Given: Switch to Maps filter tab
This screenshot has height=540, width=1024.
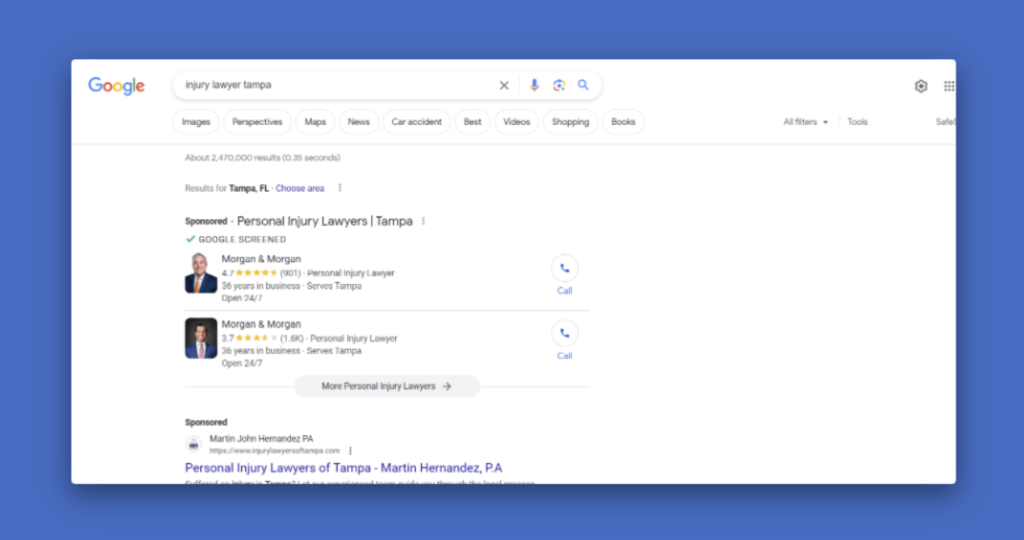Looking at the screenshot, I should pyautogui.click(x=315, y=122).
